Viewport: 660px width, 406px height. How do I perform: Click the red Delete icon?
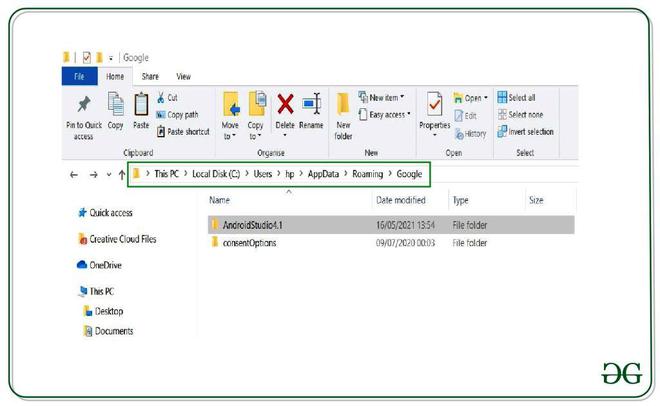point(285,104)
